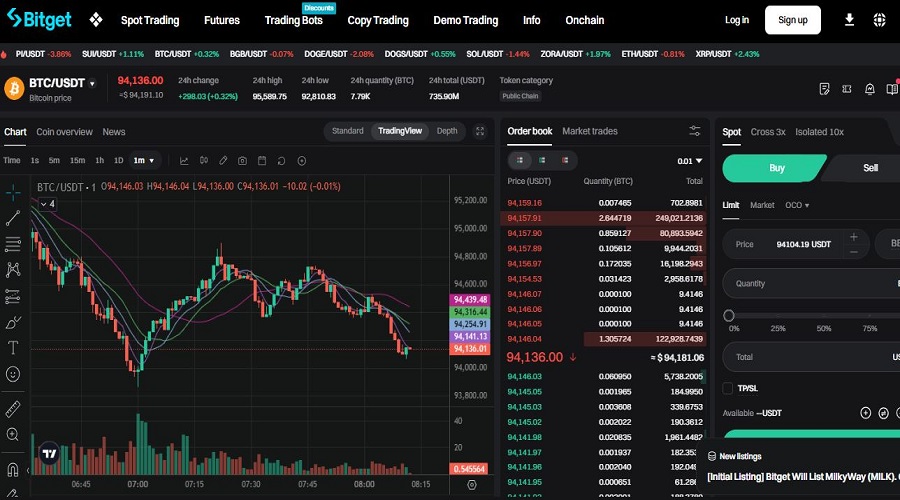The height and width of the screenshot is (500, 900).
Task: Switch chart to Standard mode
Action: (348, 131)
